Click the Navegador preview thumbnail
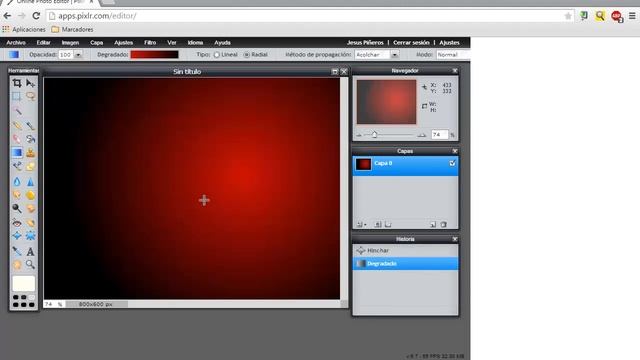Screen dimensions: 640x360 click(x=386, y=102)
